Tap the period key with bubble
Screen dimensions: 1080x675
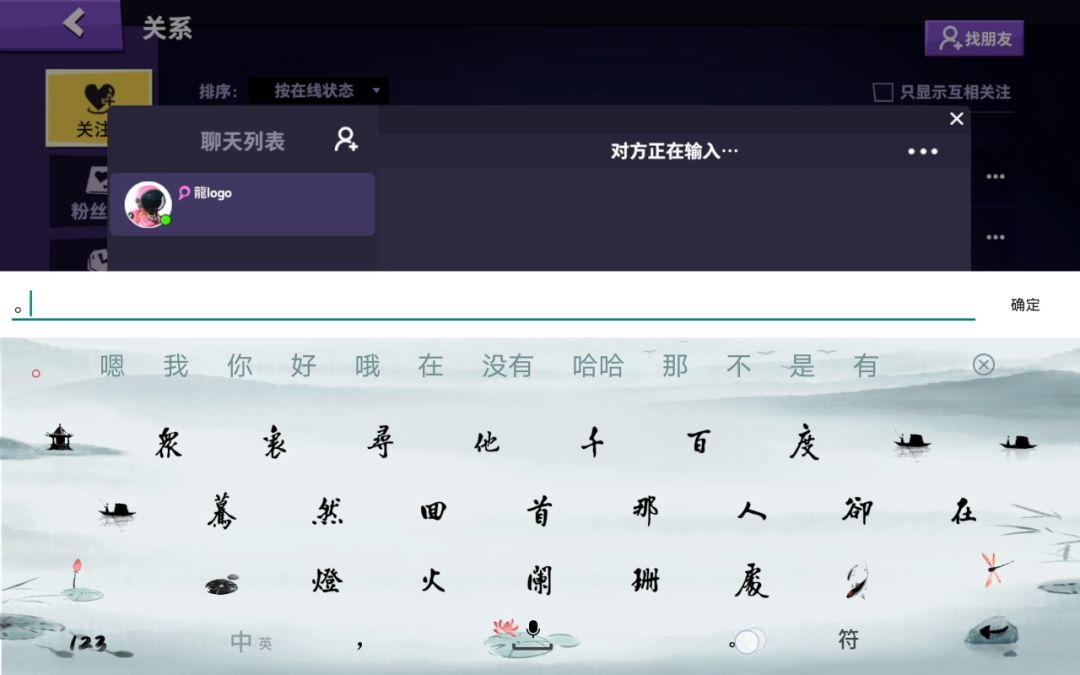point(746,641)
